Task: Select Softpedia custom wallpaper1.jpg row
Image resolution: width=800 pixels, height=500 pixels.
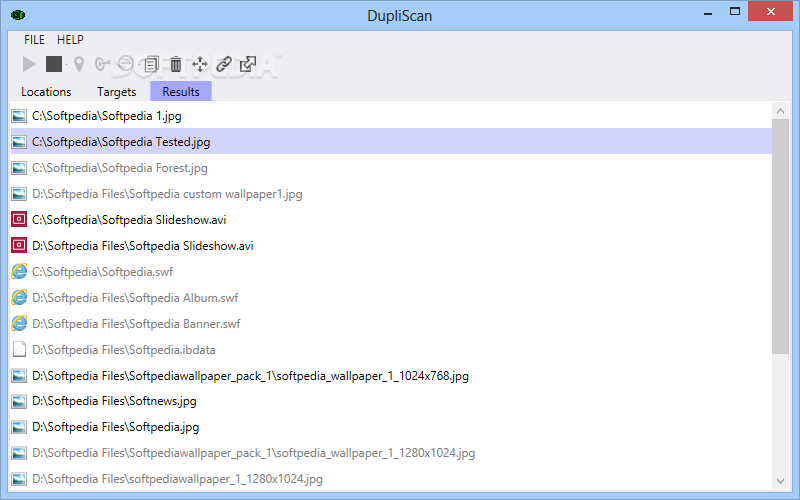Action: pyautogui.click(x=391, y=193)
